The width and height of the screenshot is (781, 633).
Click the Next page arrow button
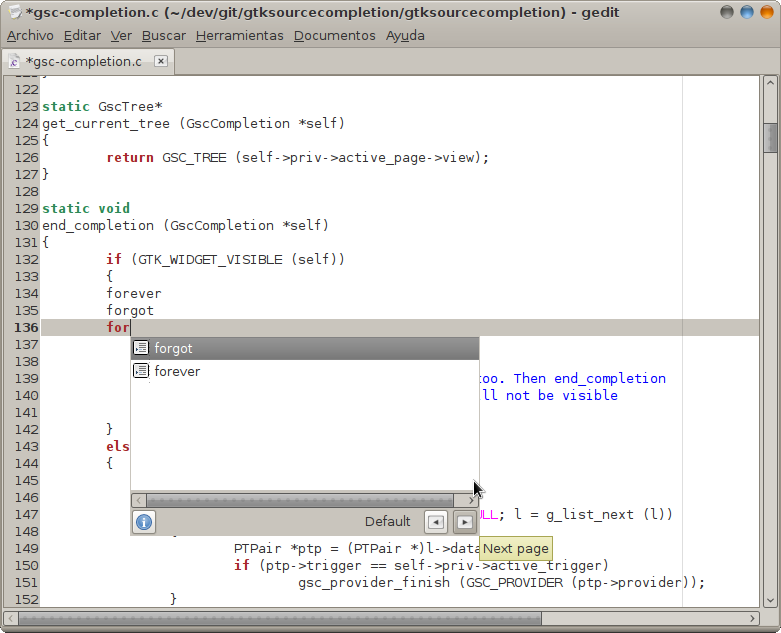point(464,522)
